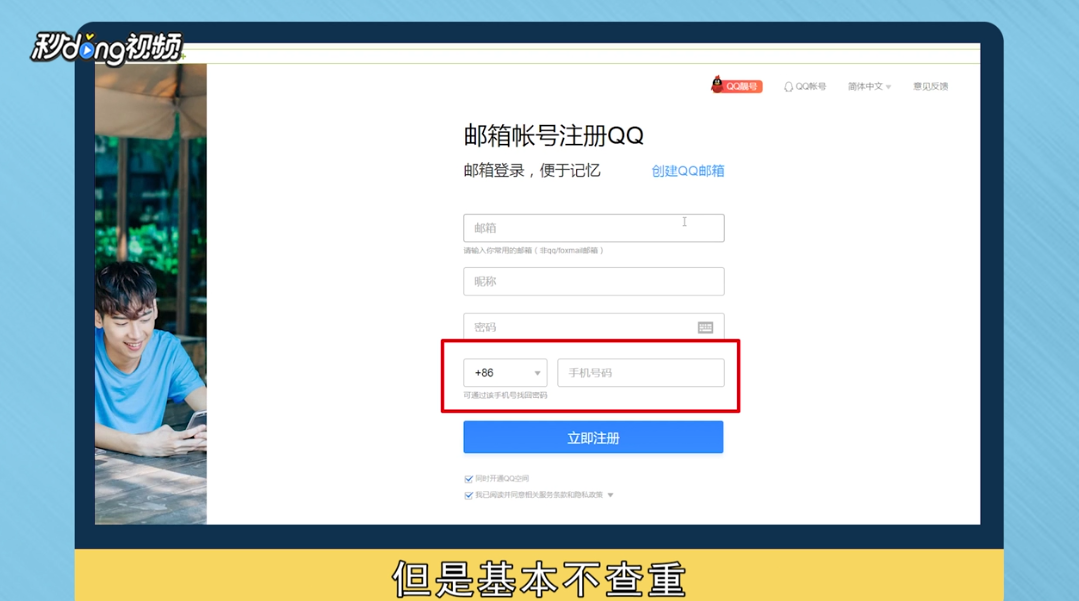
Task: Click the 立即注册 register button
Action: tap(593, 437)
